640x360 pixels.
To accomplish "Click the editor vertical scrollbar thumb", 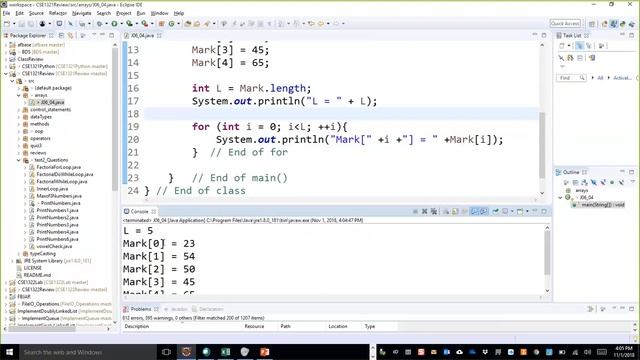I will (542, 144).
